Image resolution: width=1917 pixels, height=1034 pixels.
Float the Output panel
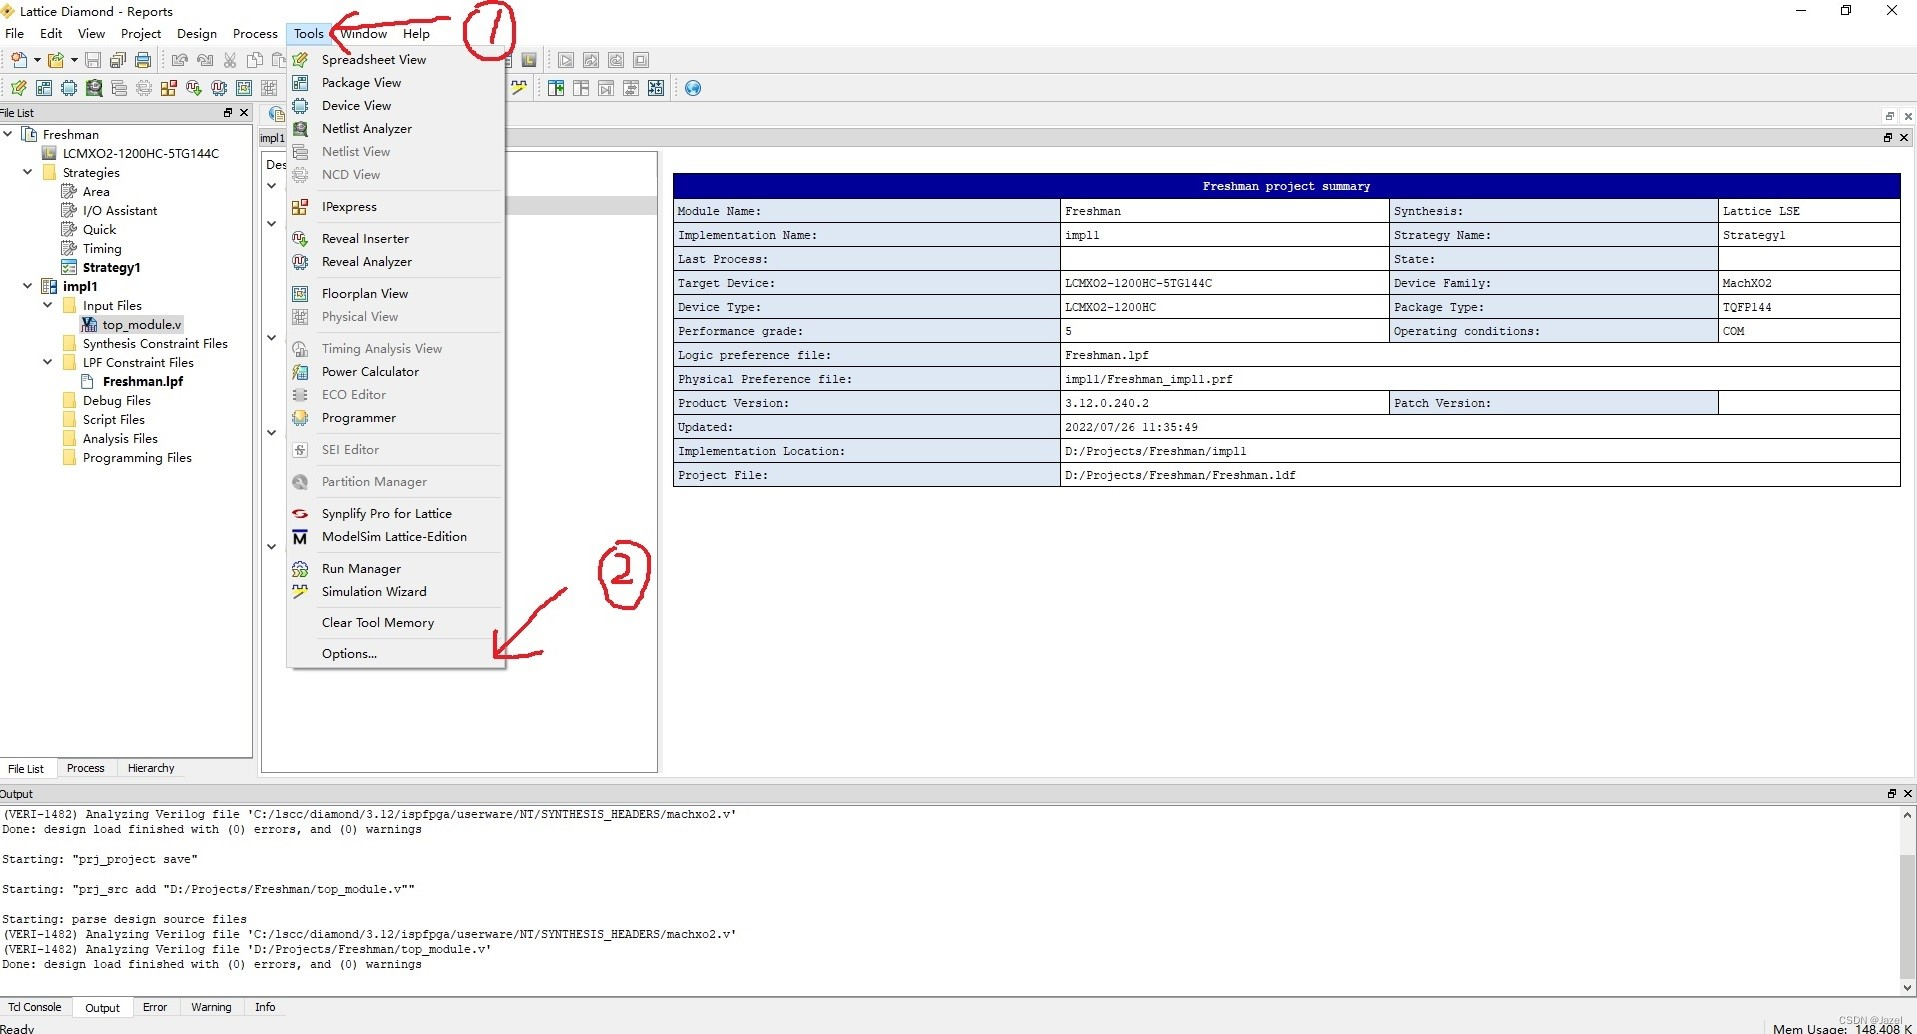pyautogui.click(x=1892, y=793)
